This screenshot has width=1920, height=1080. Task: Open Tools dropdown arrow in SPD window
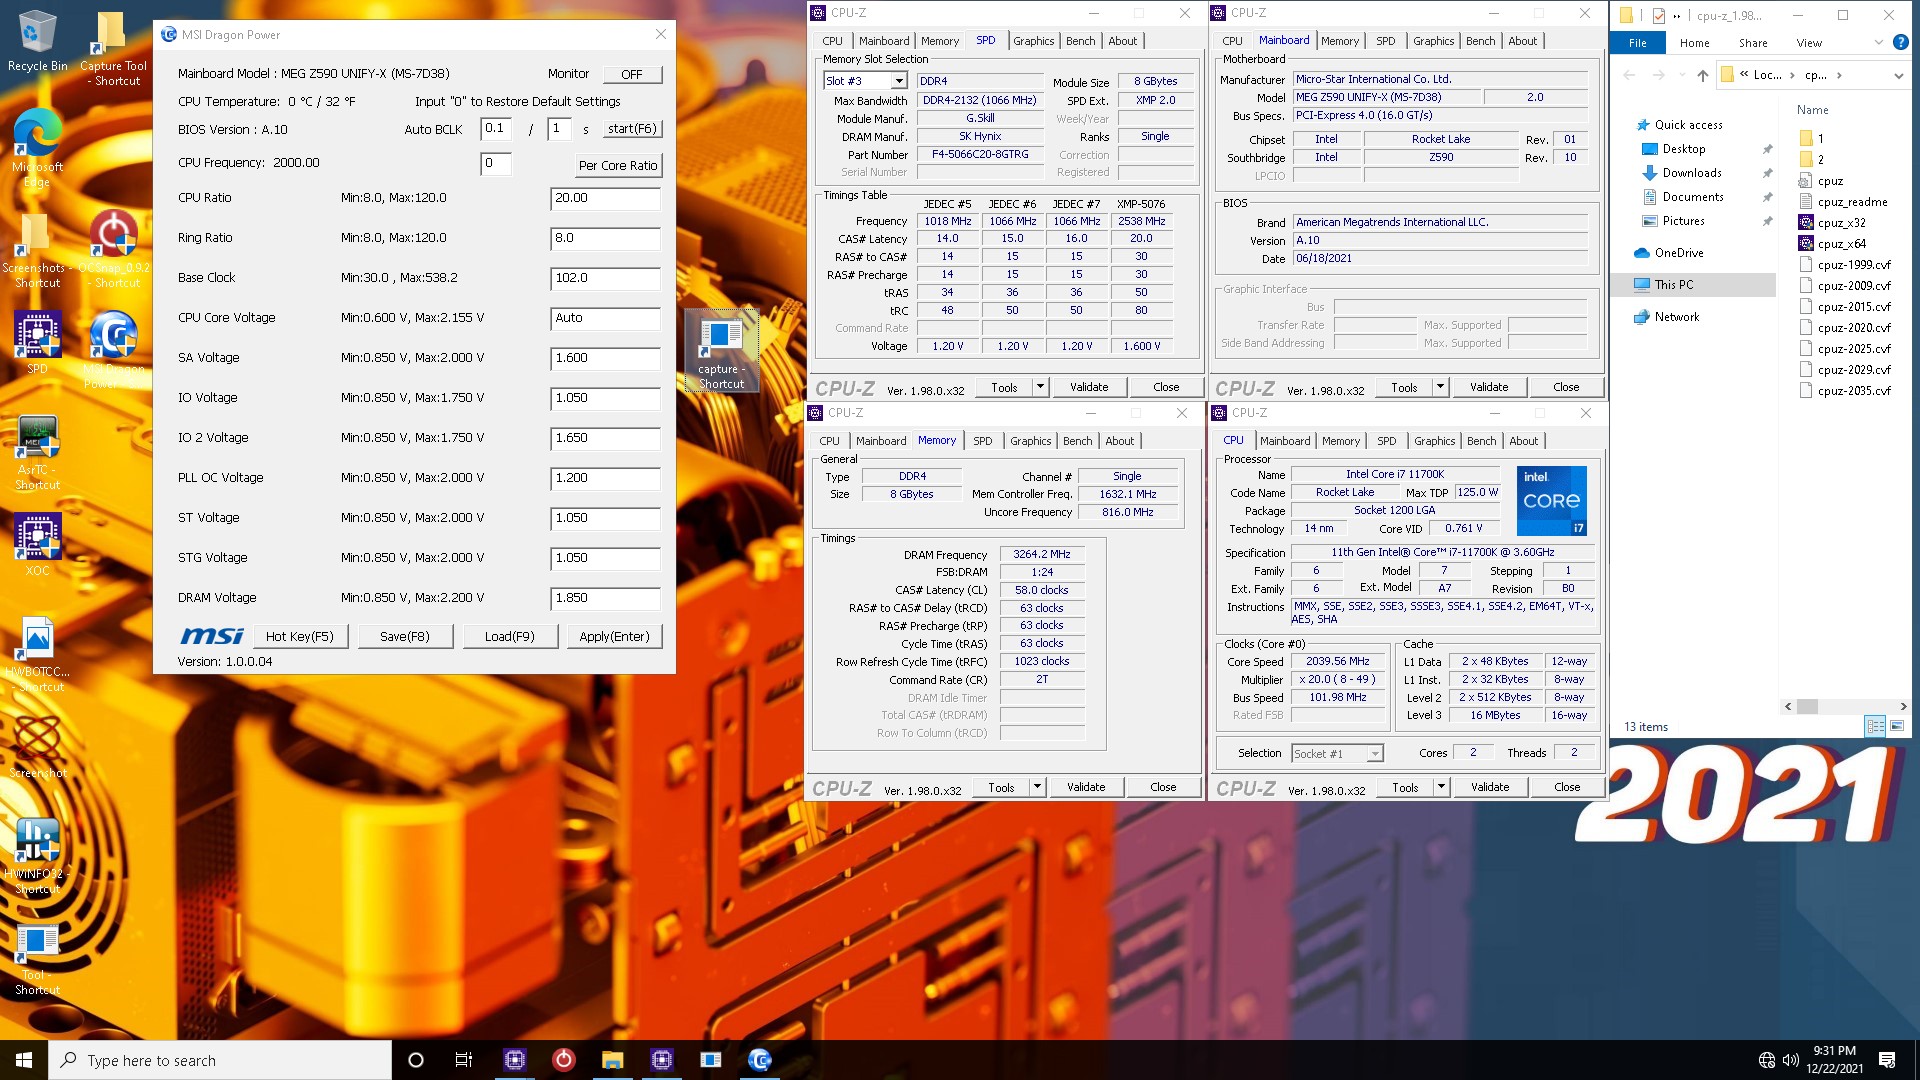click(1040, 387)
